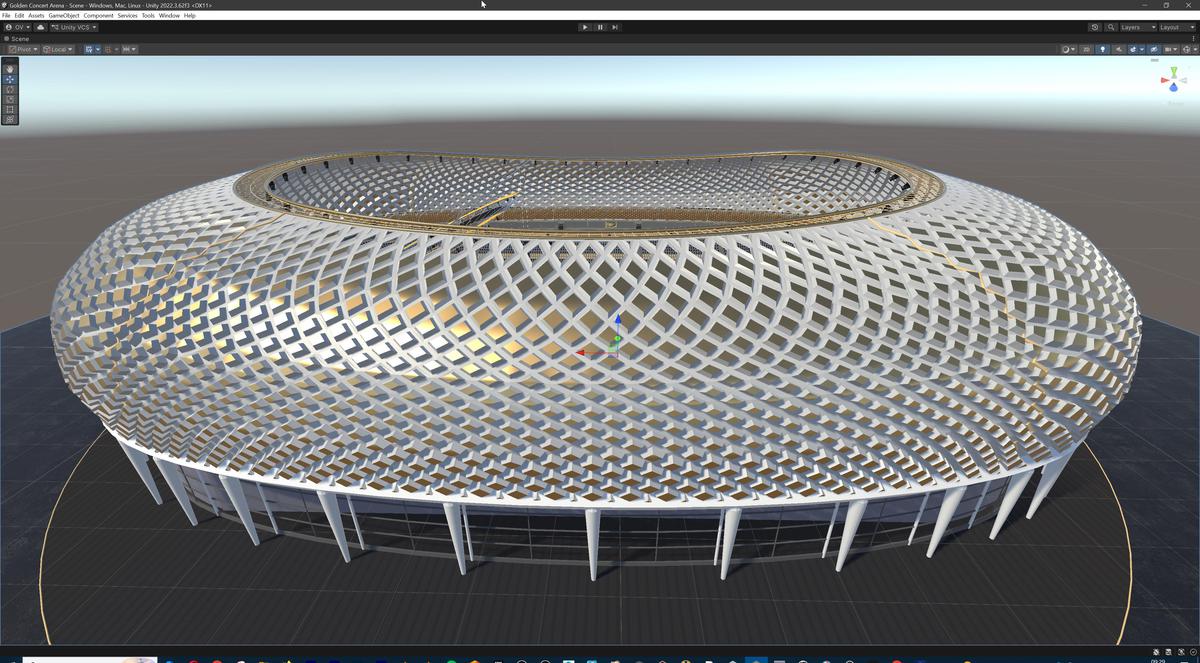Open the Unity VCS dropdown
The image size is (1200, 663).
[x=74, y=27]
